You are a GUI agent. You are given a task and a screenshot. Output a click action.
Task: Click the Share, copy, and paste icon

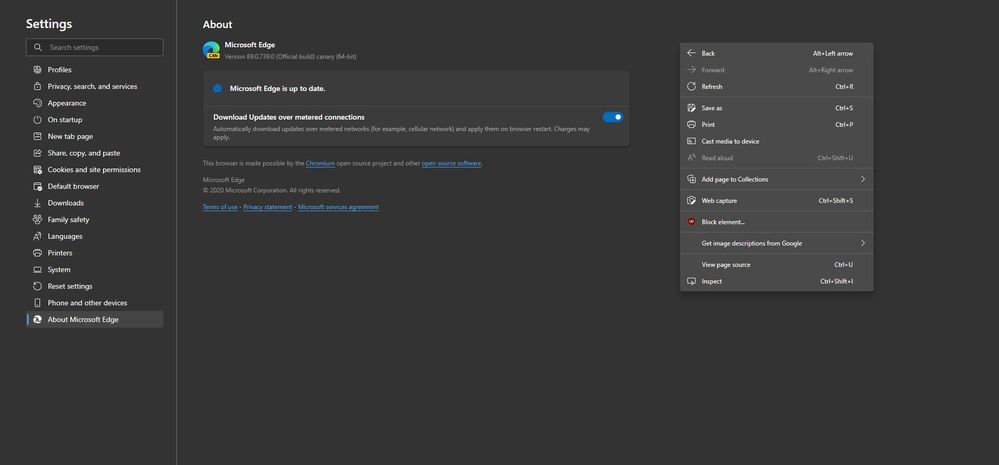(37, 153)
